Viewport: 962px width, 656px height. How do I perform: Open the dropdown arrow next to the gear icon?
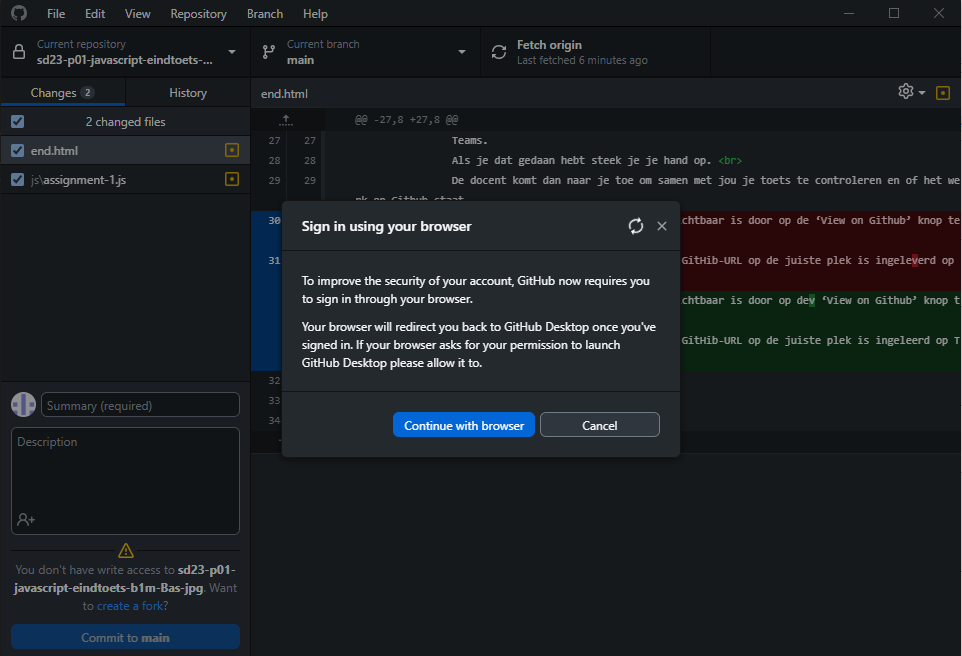922,91
